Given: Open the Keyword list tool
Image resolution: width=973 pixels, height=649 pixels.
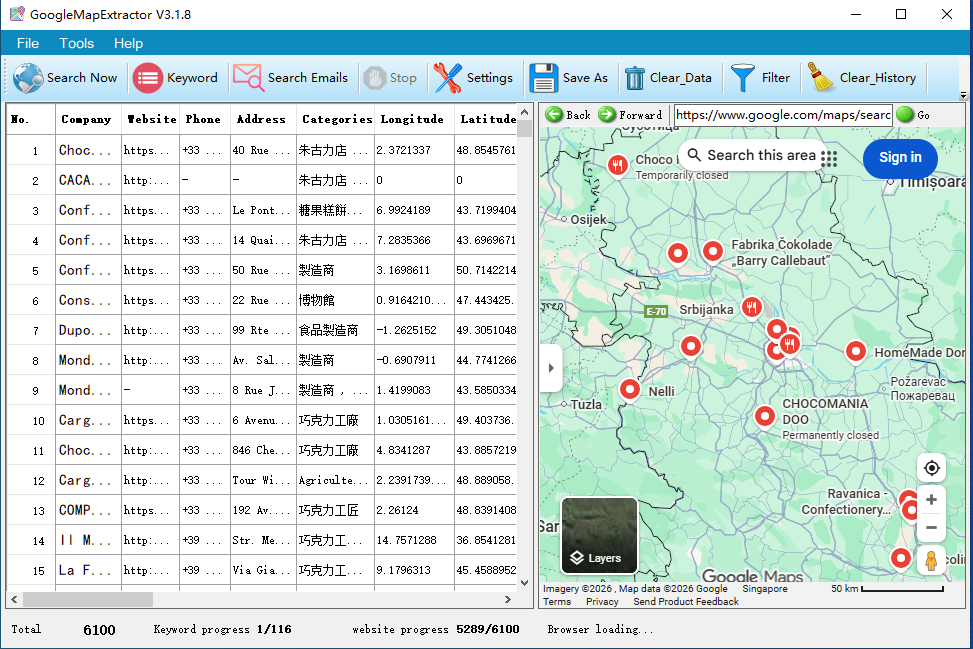Looking at the screenshot, I should point(148,78).
